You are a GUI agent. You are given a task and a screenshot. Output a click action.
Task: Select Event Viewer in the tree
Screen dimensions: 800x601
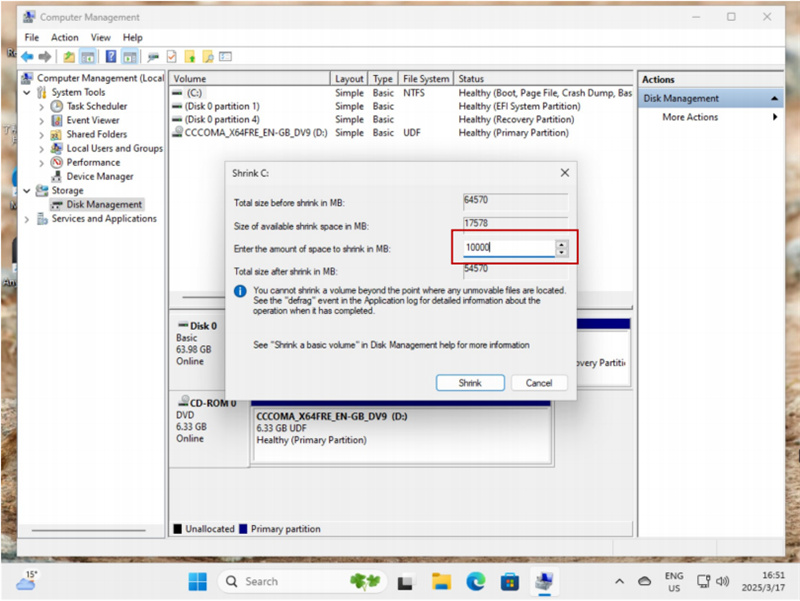(92, 120)
